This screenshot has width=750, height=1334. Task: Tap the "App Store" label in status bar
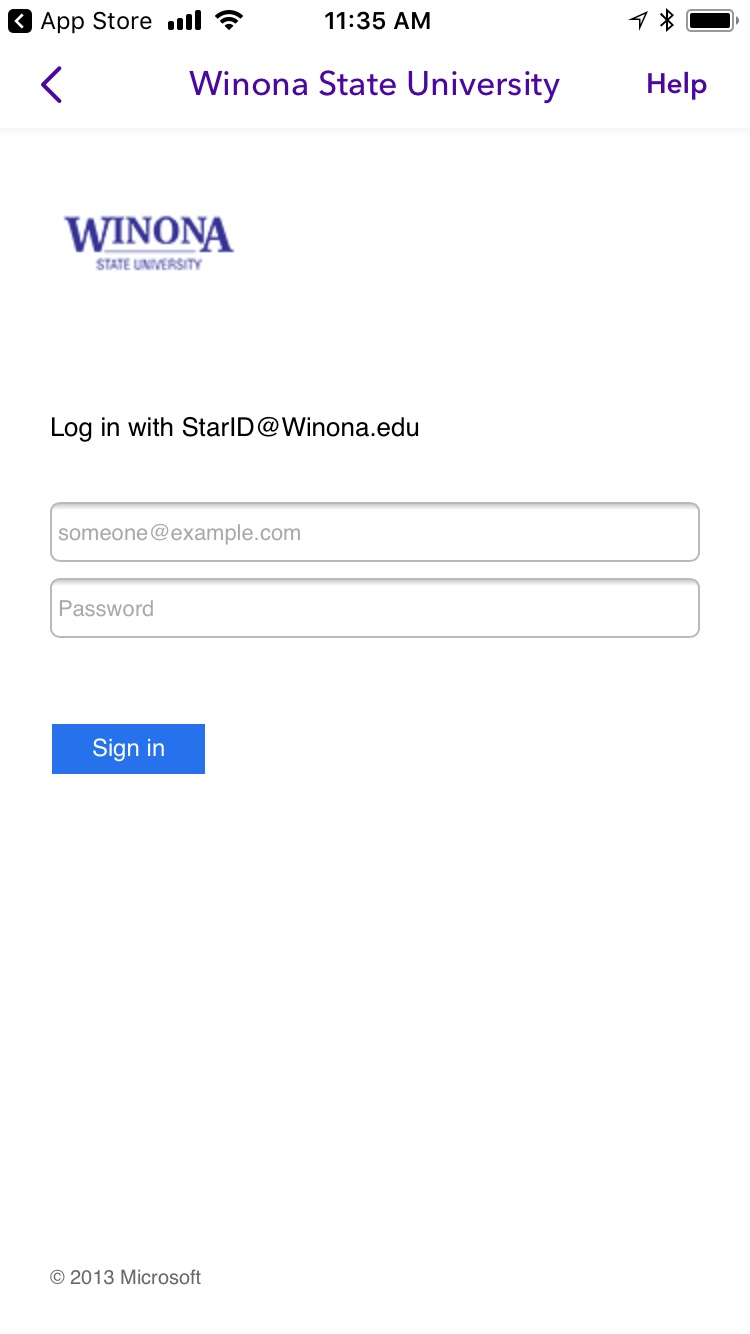pos(96,21)
